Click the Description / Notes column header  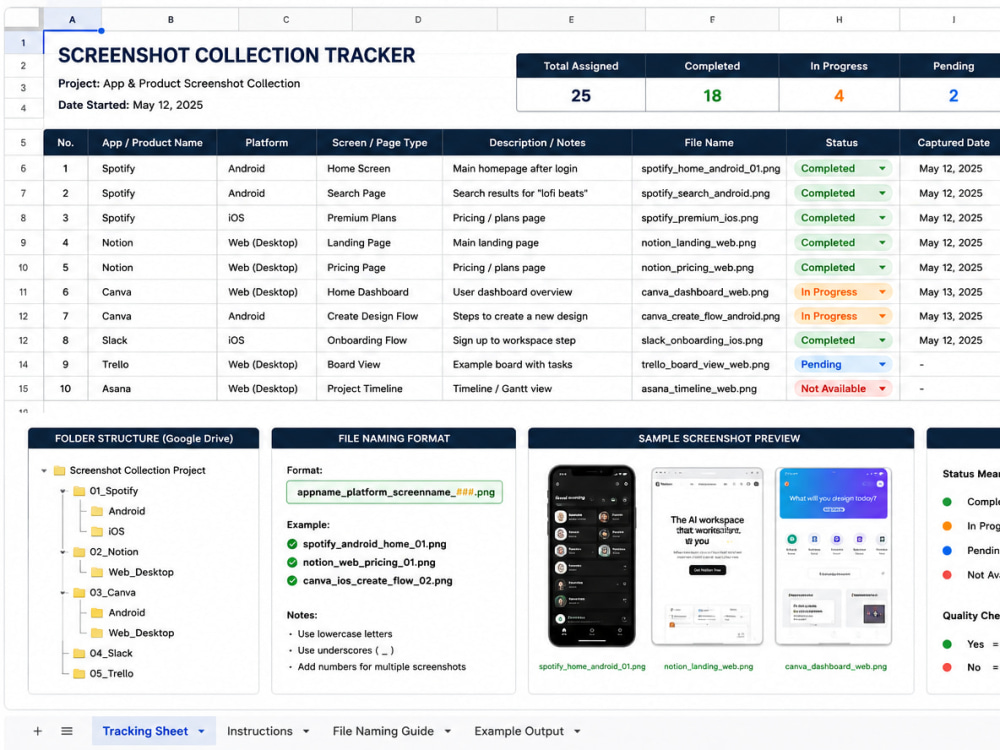tap(537, 143)
